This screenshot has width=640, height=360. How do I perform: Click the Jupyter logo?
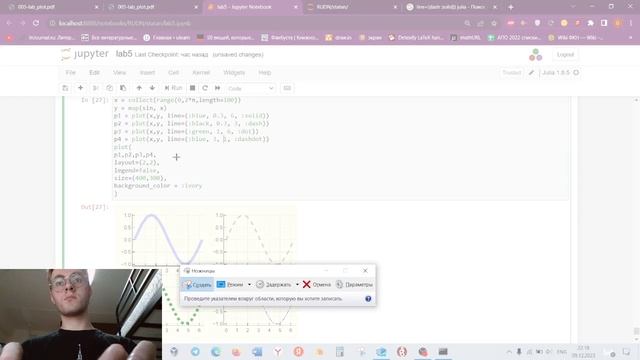[84, 54]
